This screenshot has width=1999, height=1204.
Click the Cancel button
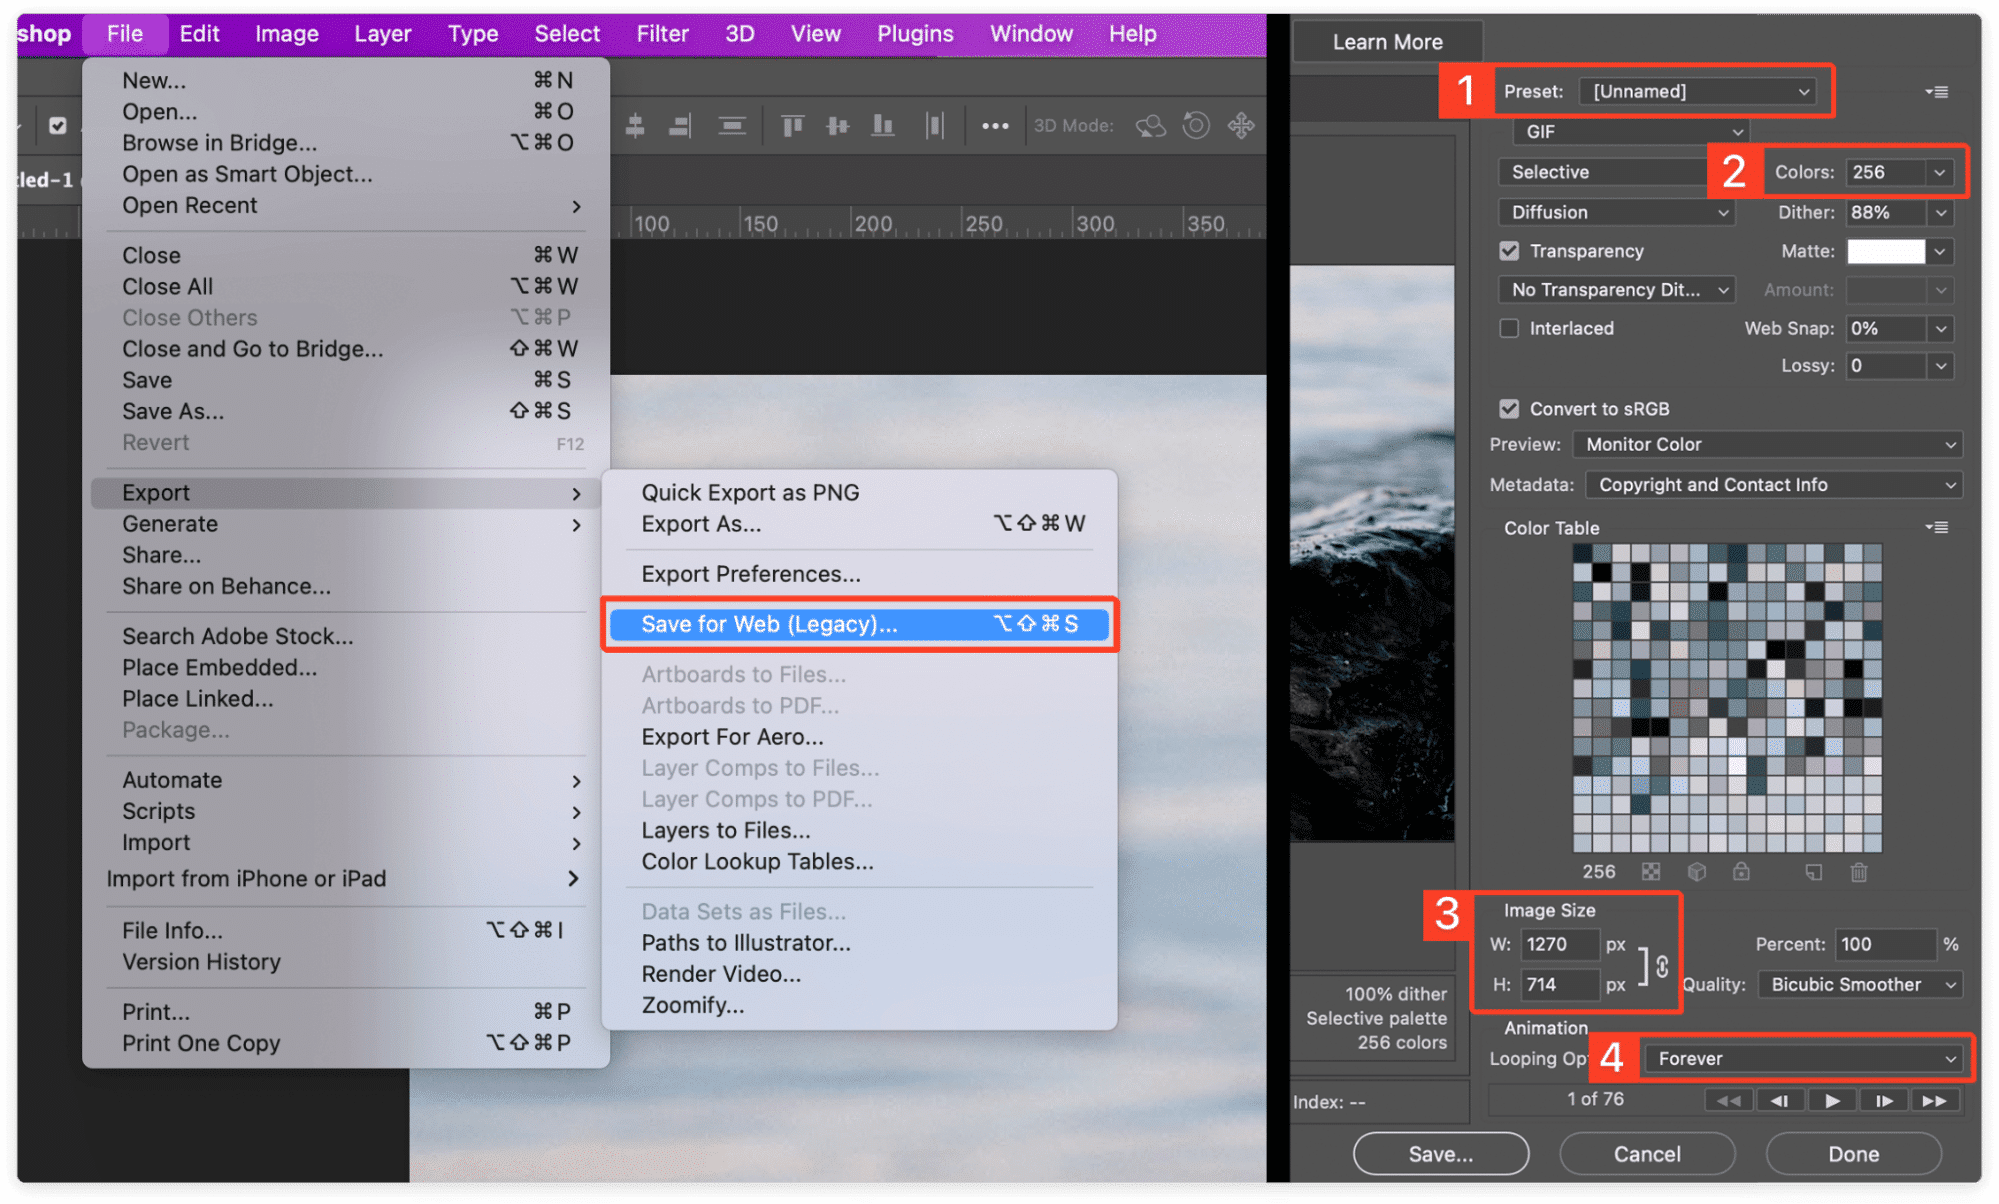(1647, 1154)
